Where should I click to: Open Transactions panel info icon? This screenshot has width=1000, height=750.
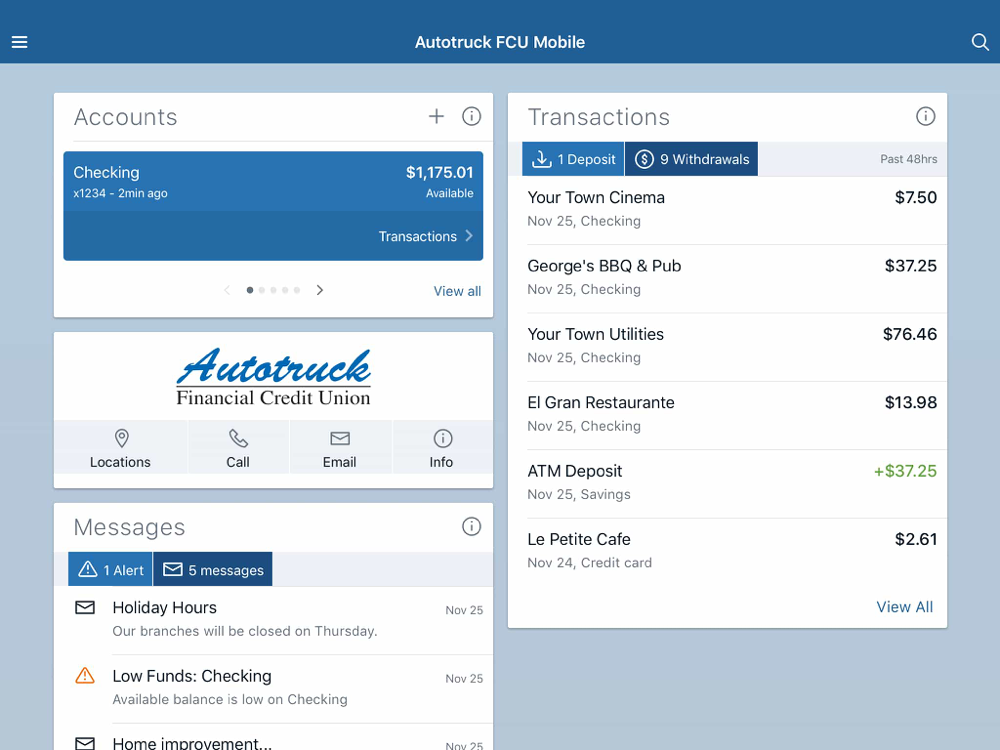point(925,116)
